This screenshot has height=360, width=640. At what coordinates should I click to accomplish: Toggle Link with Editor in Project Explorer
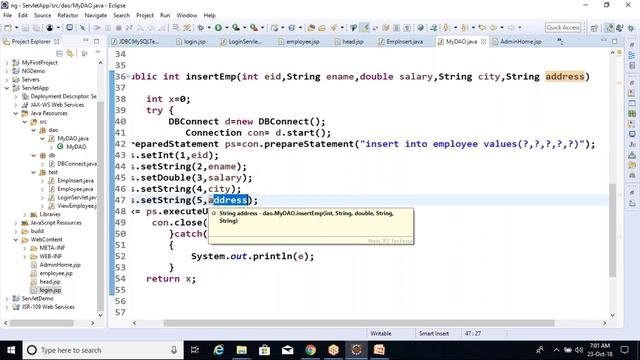click(x=70, y=53)
